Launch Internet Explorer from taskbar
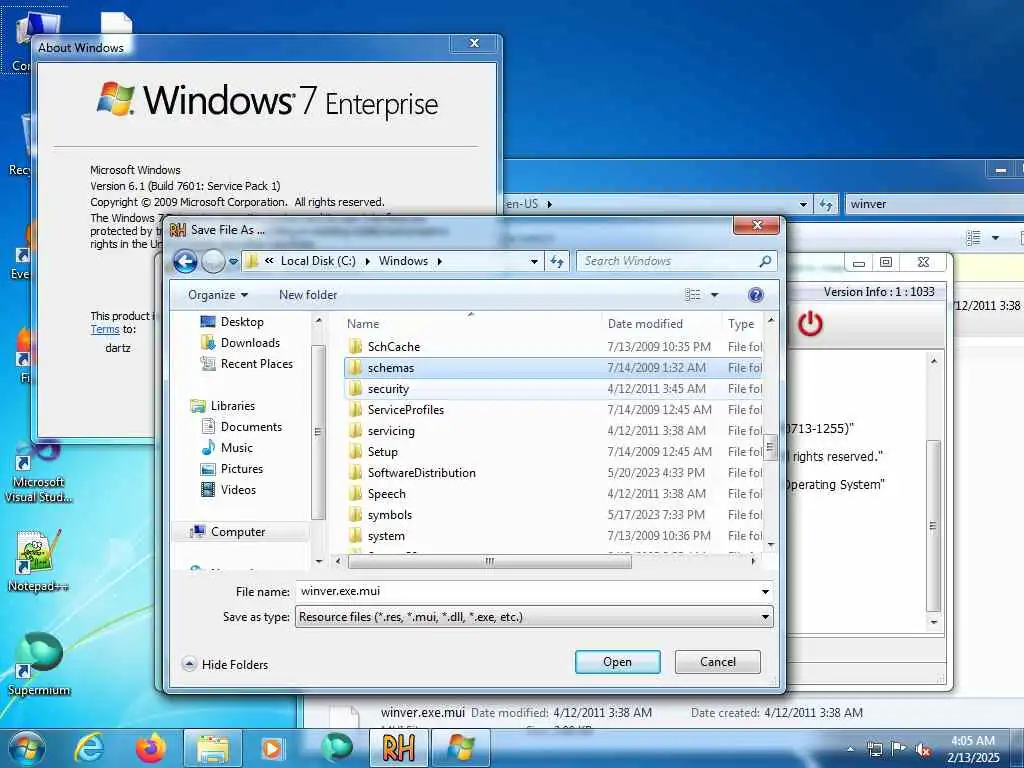 [x=89, y=748]
